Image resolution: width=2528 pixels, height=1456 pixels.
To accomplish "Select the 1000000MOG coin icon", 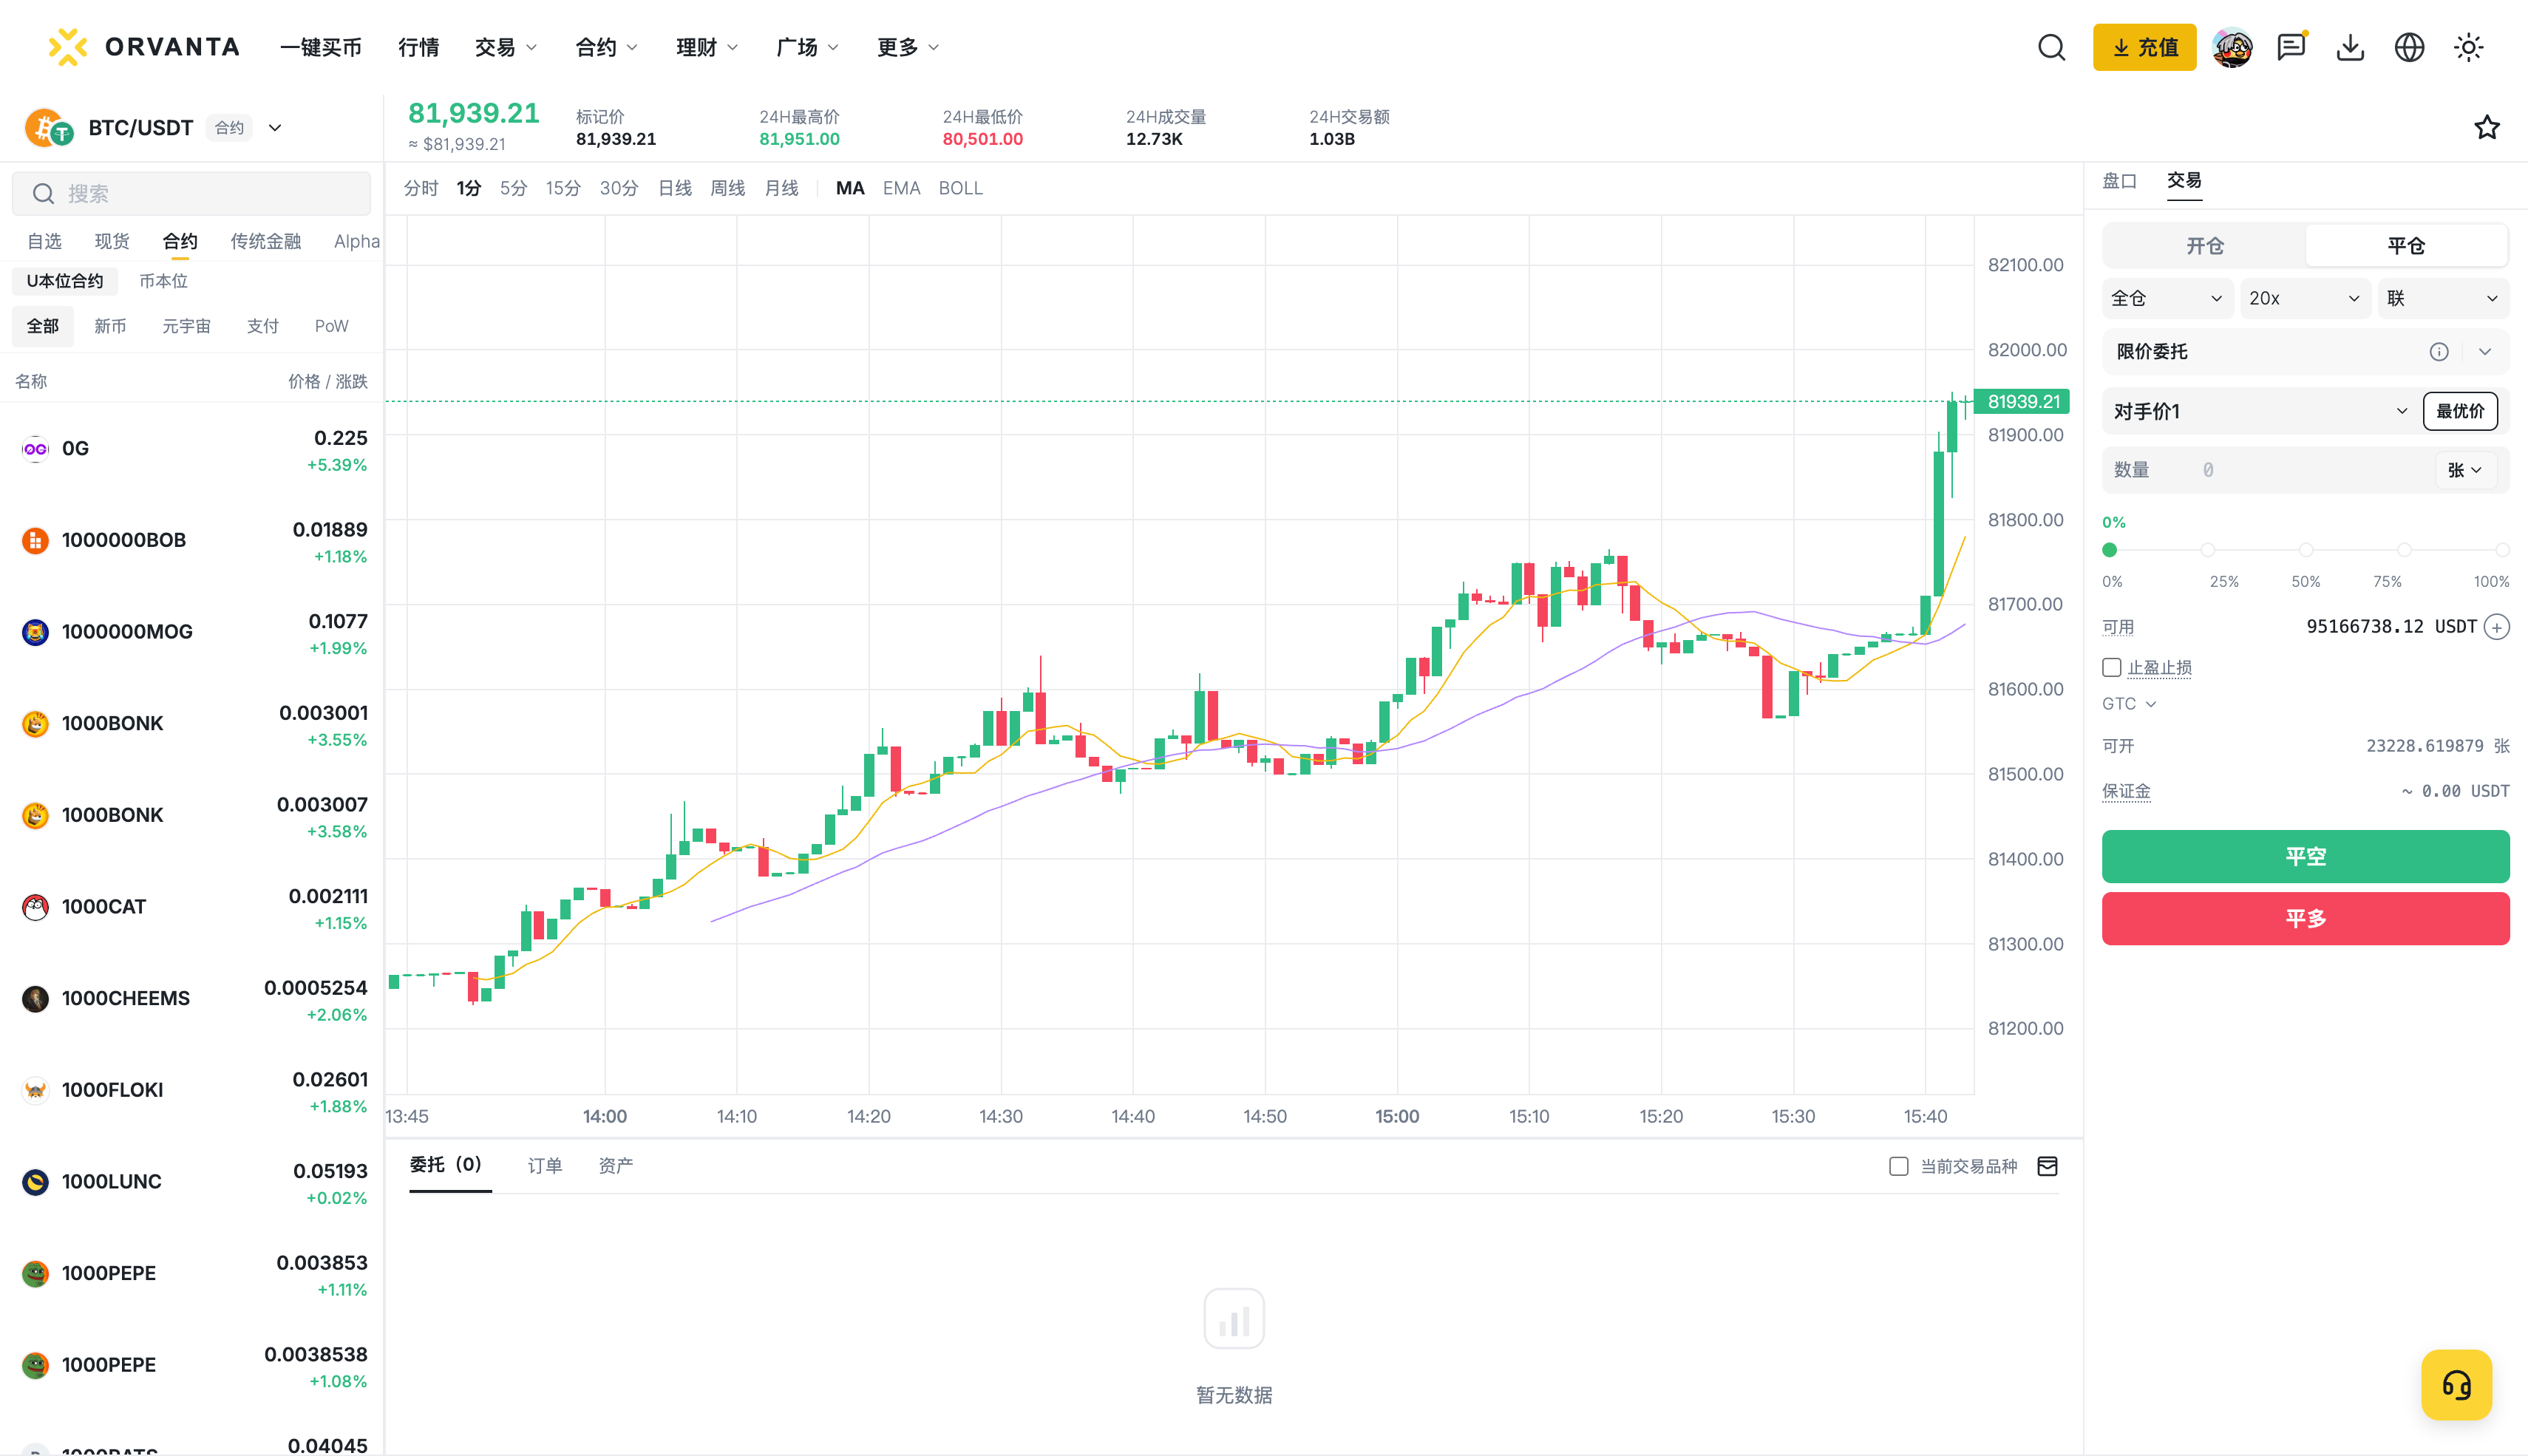I will coord(36,632).
